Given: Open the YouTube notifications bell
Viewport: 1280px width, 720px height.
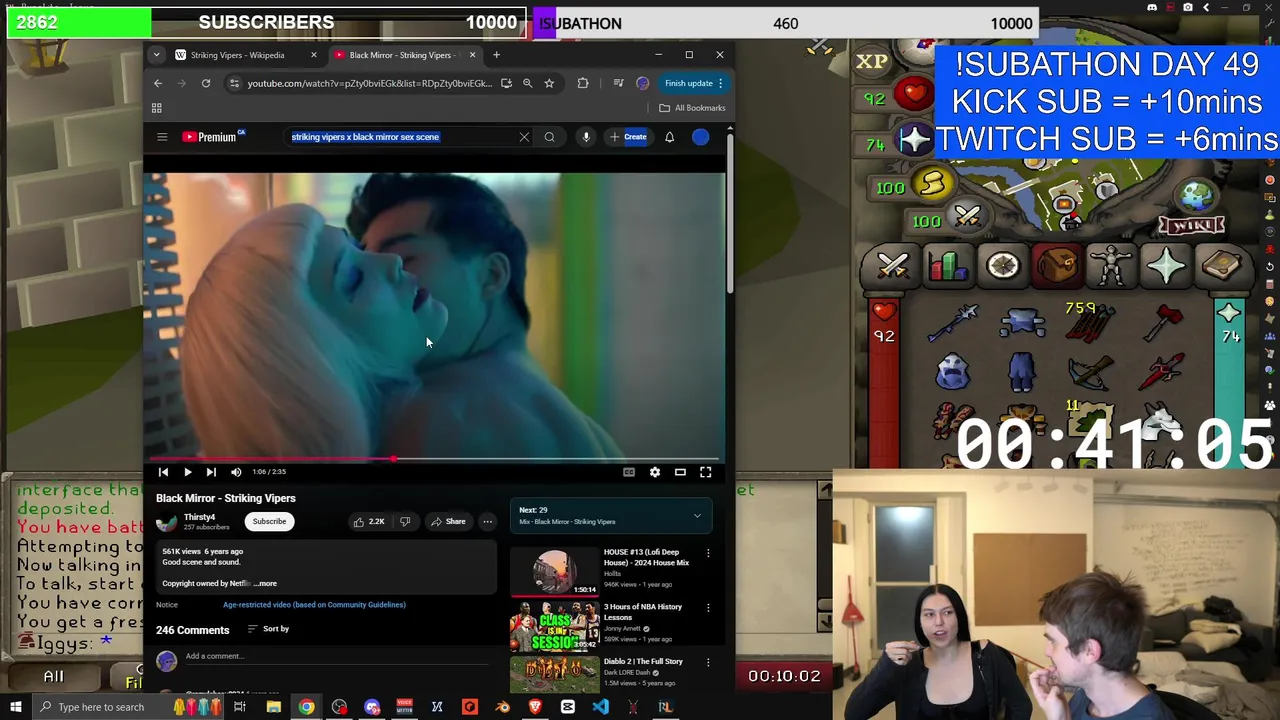Looking at the screenshot, I should pos(669,137).
